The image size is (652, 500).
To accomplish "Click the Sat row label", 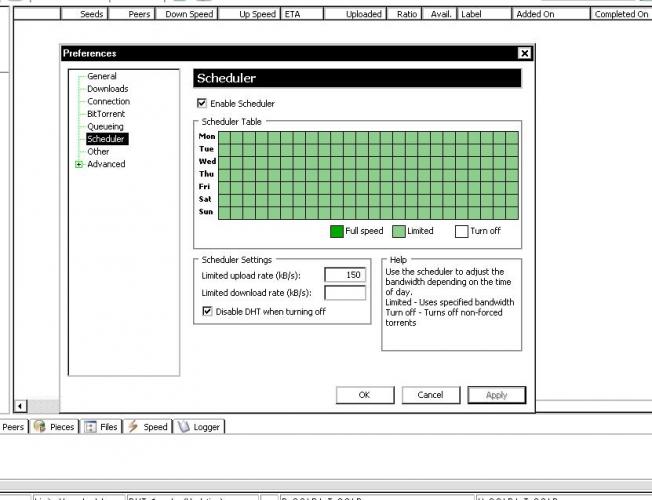I will click(205, 199).
